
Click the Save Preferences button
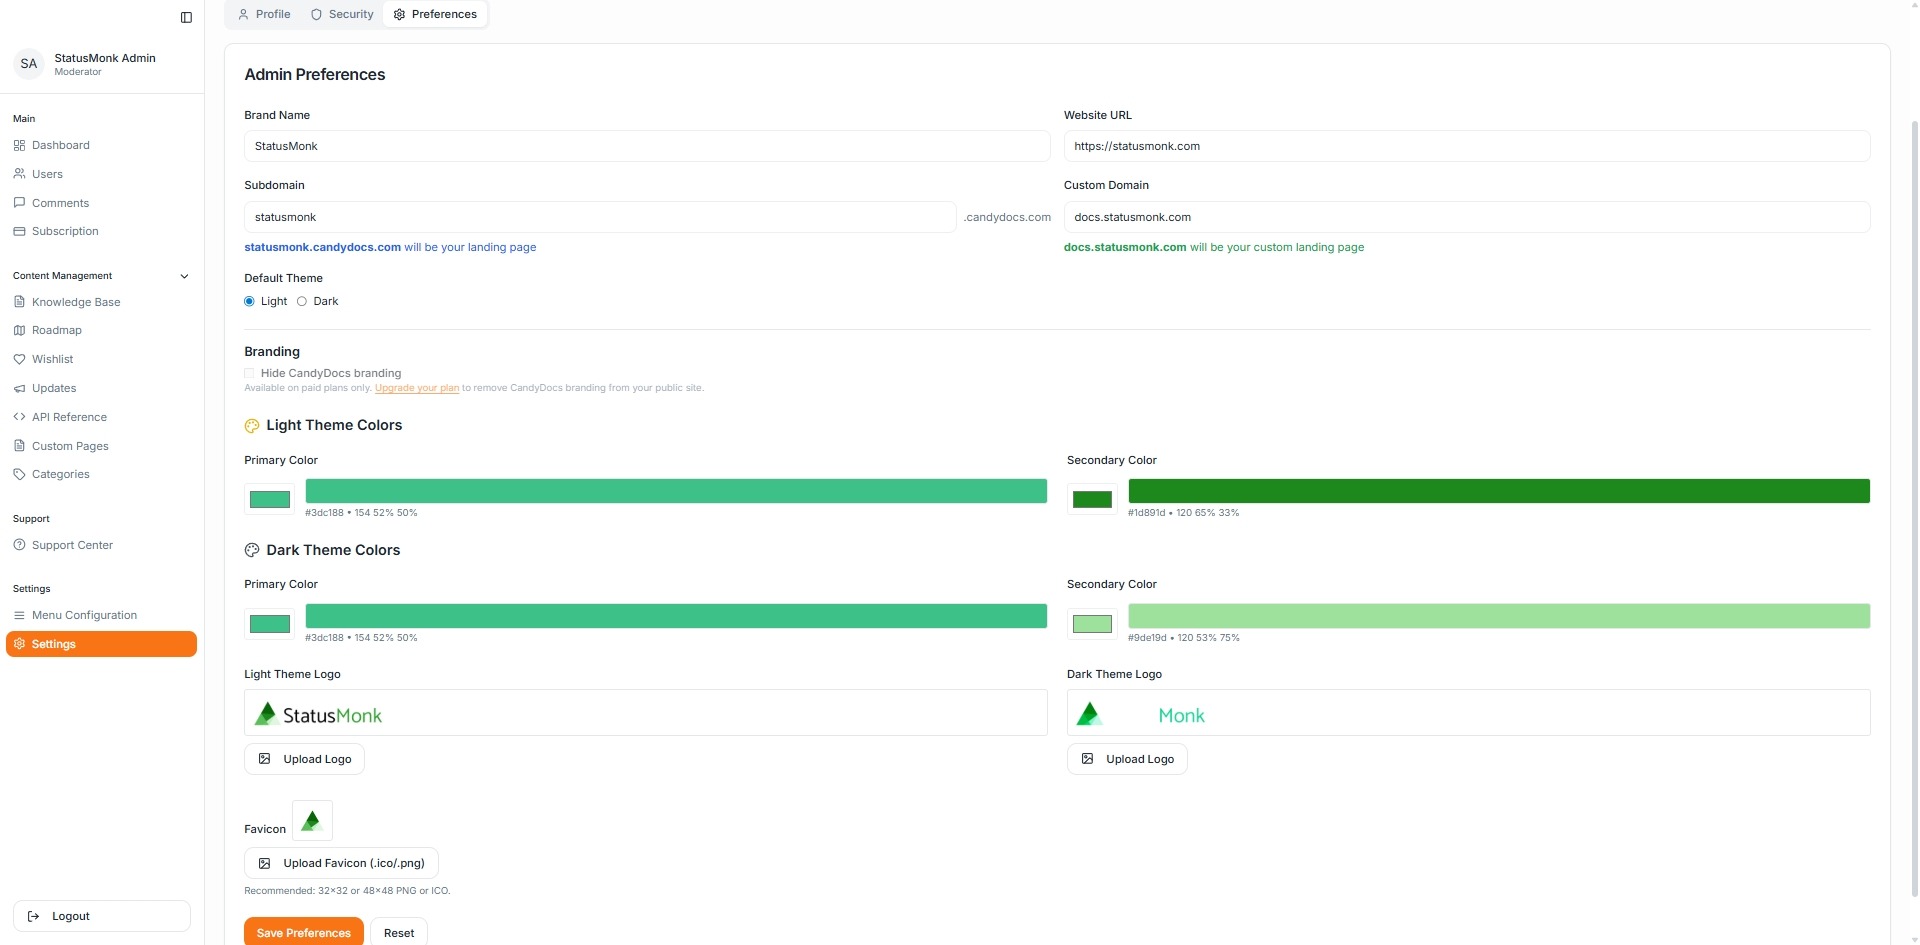(x=303, y=932)
